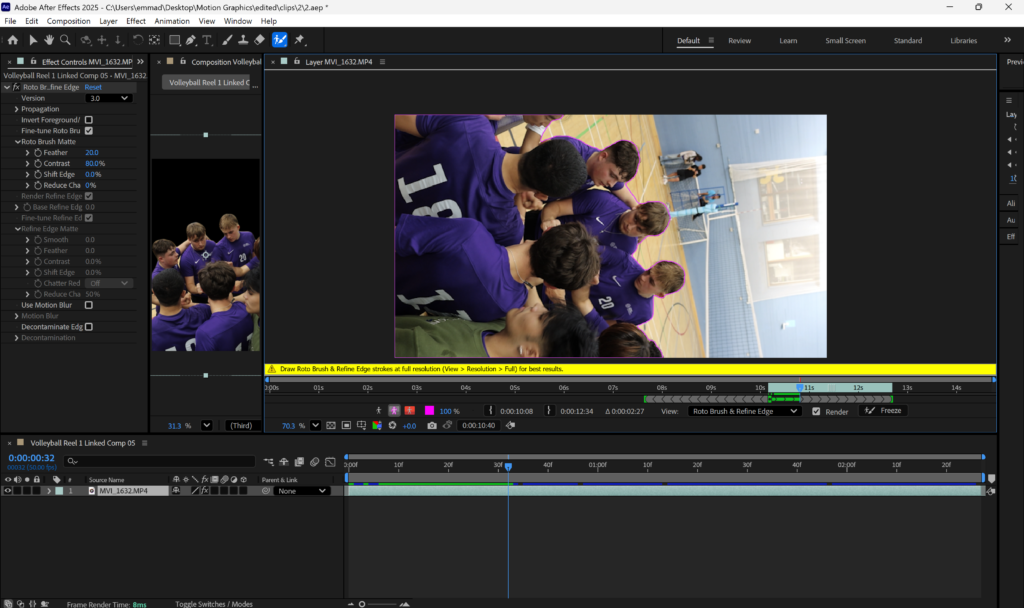
Task: Select the Clone Stamp tool
Action: point(243,40)
